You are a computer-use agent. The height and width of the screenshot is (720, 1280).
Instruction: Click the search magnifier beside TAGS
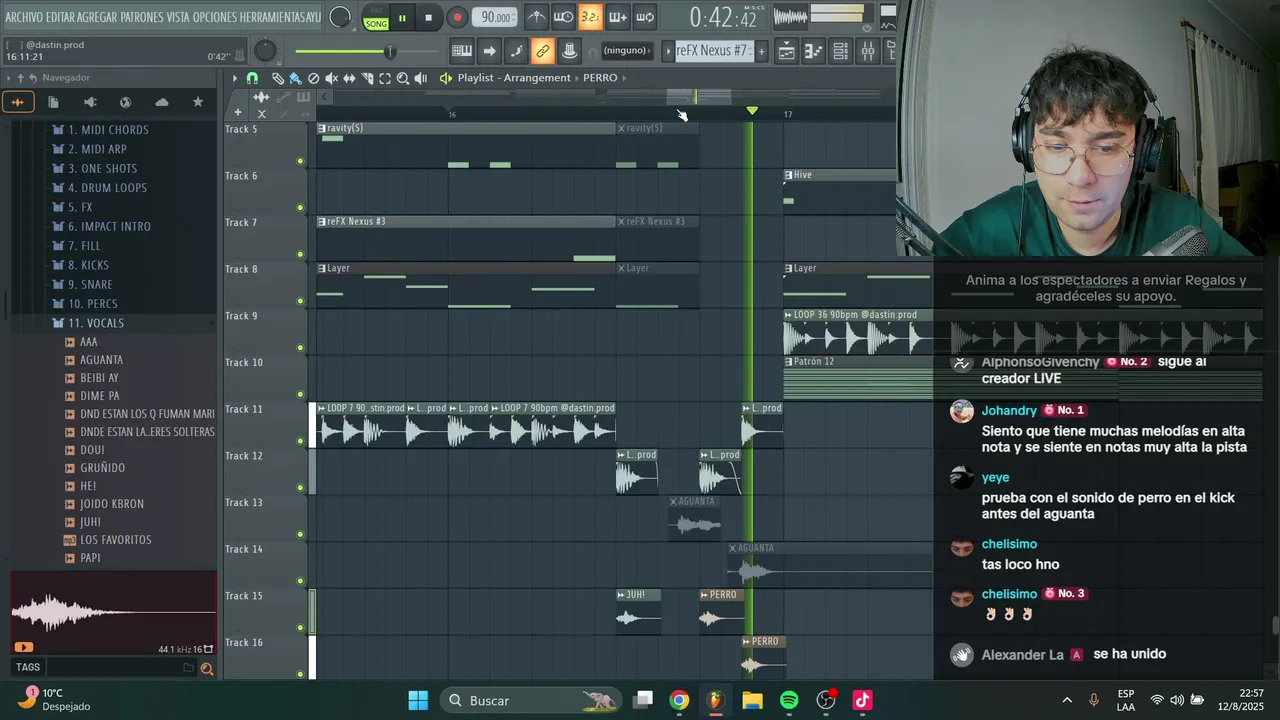(x=207, y=669)
